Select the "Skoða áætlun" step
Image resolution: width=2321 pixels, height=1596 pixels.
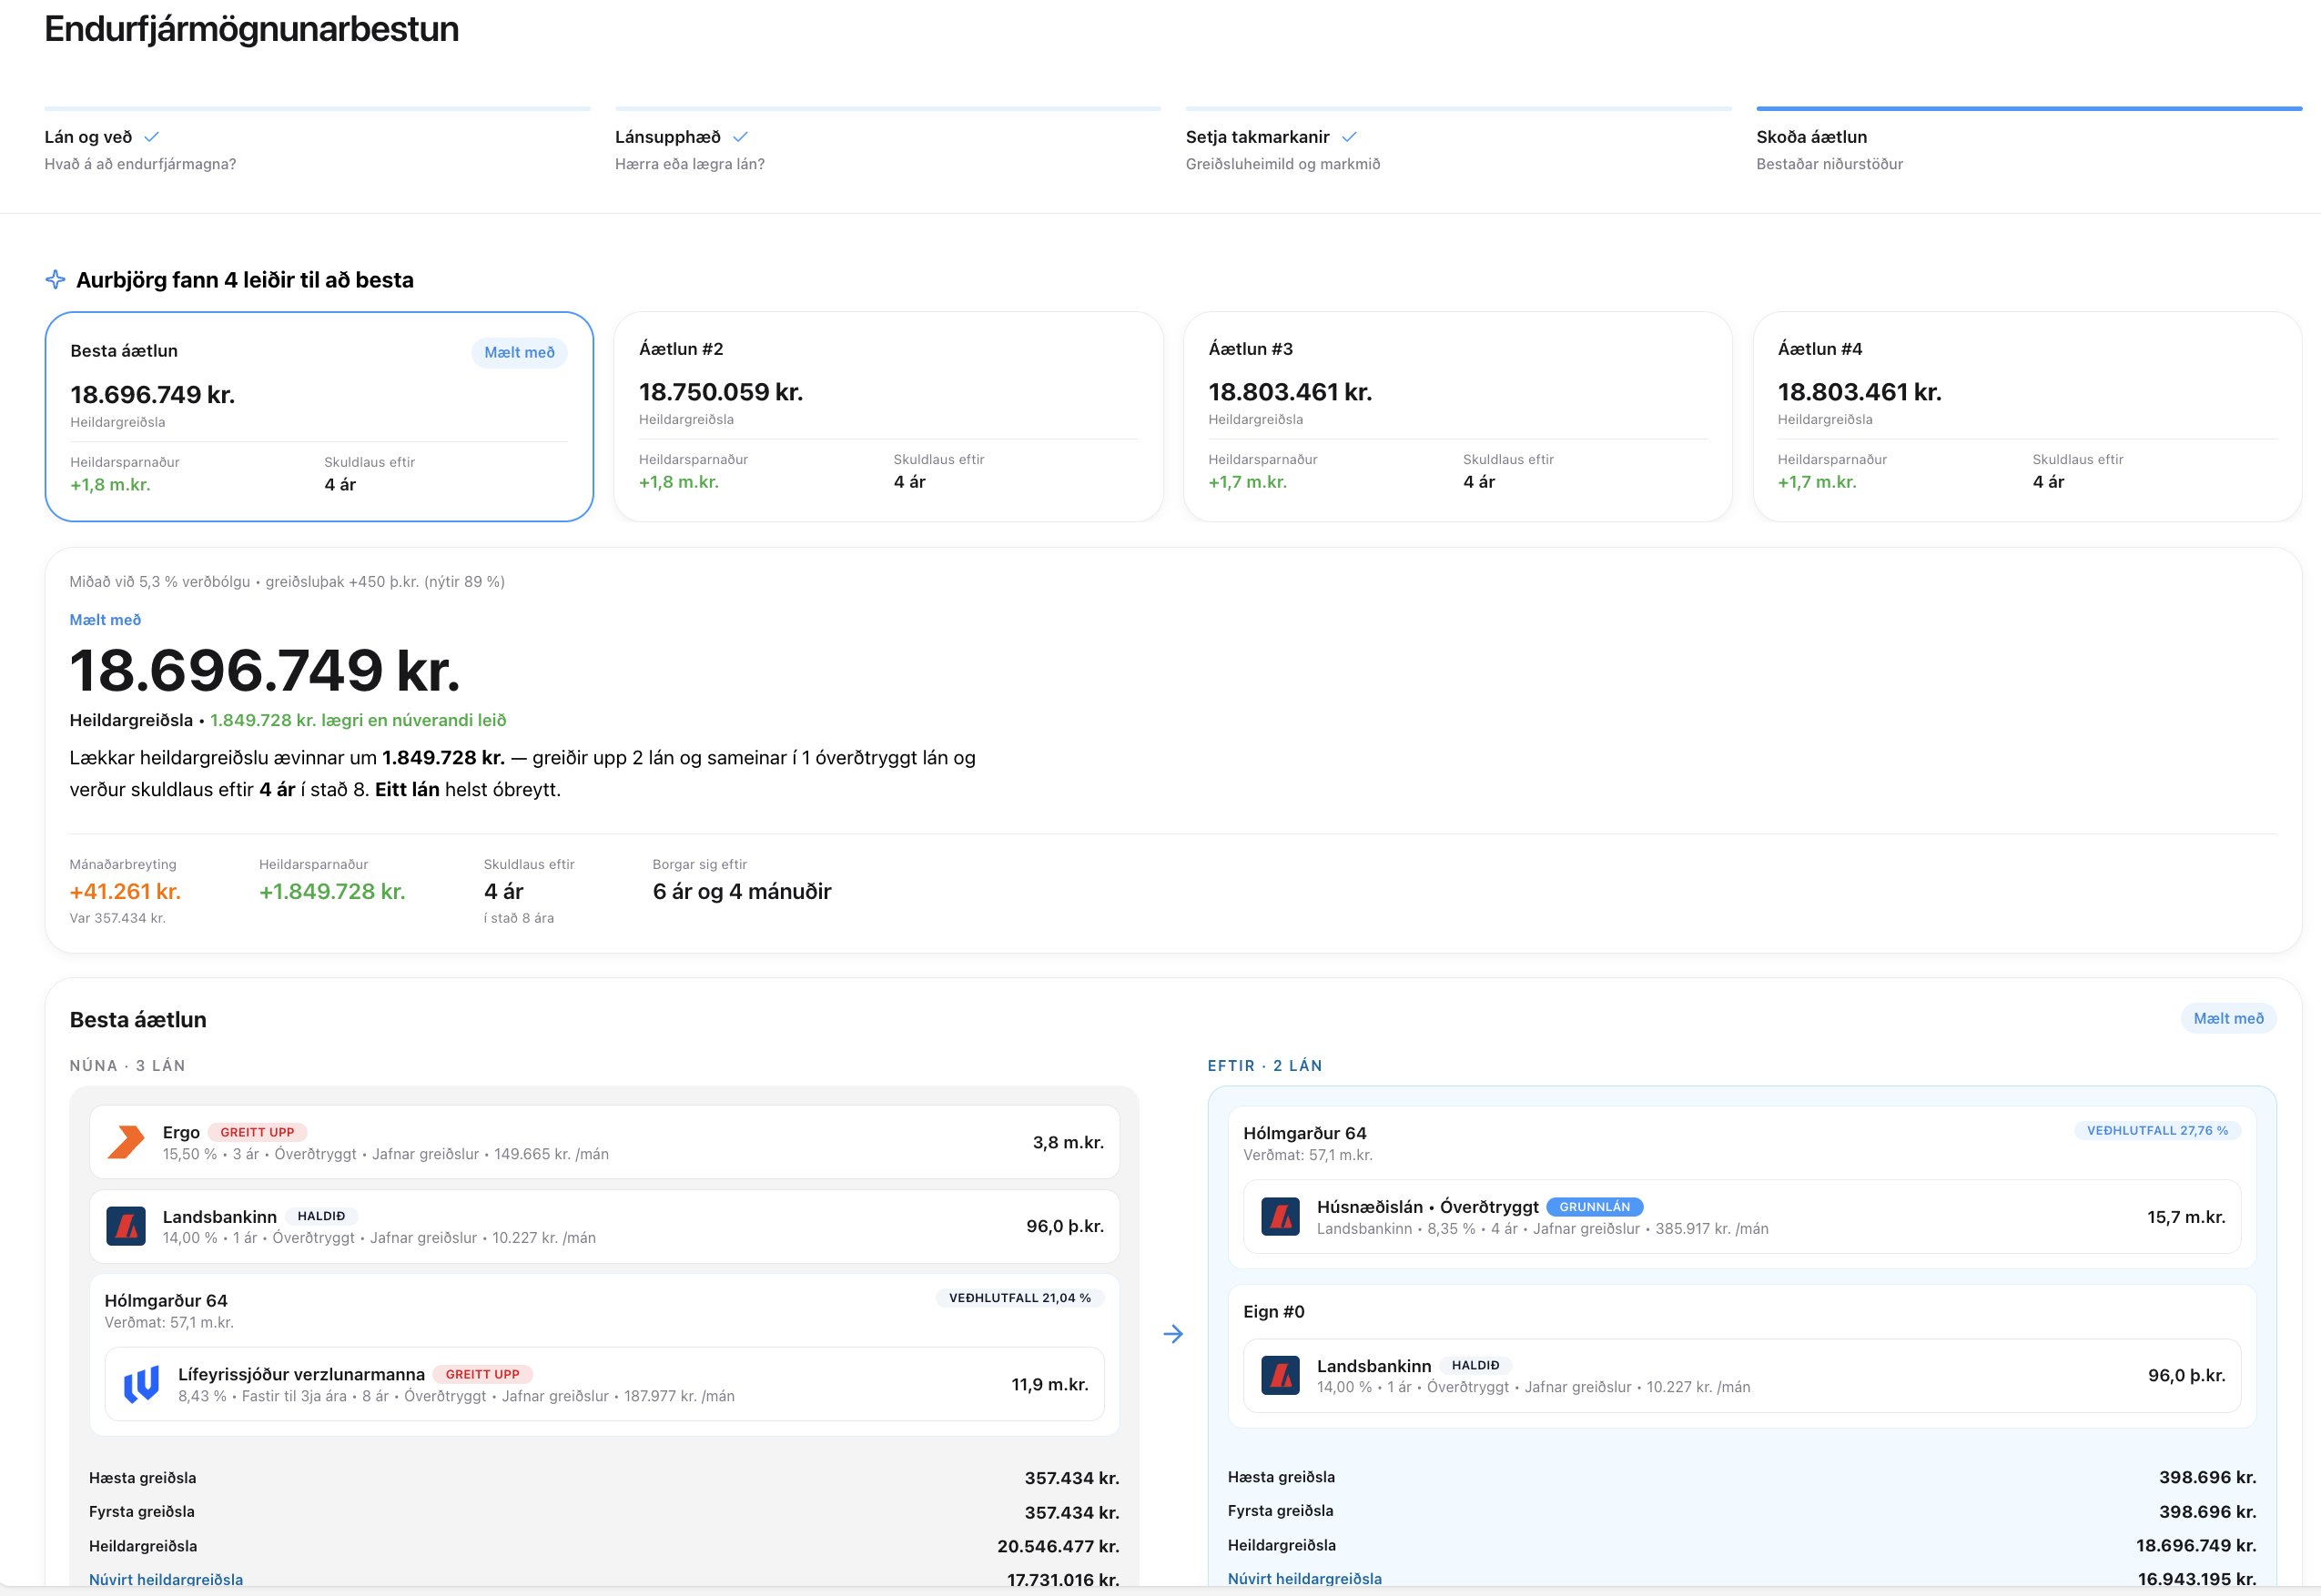click(x=2029, y=140)
